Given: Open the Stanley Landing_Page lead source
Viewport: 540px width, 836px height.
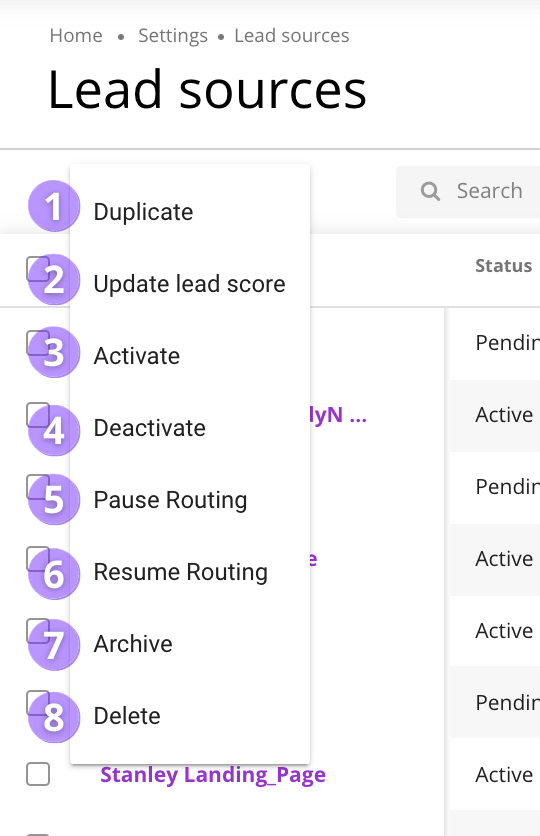Looking at the screenshot, I should tap(213, 775).
